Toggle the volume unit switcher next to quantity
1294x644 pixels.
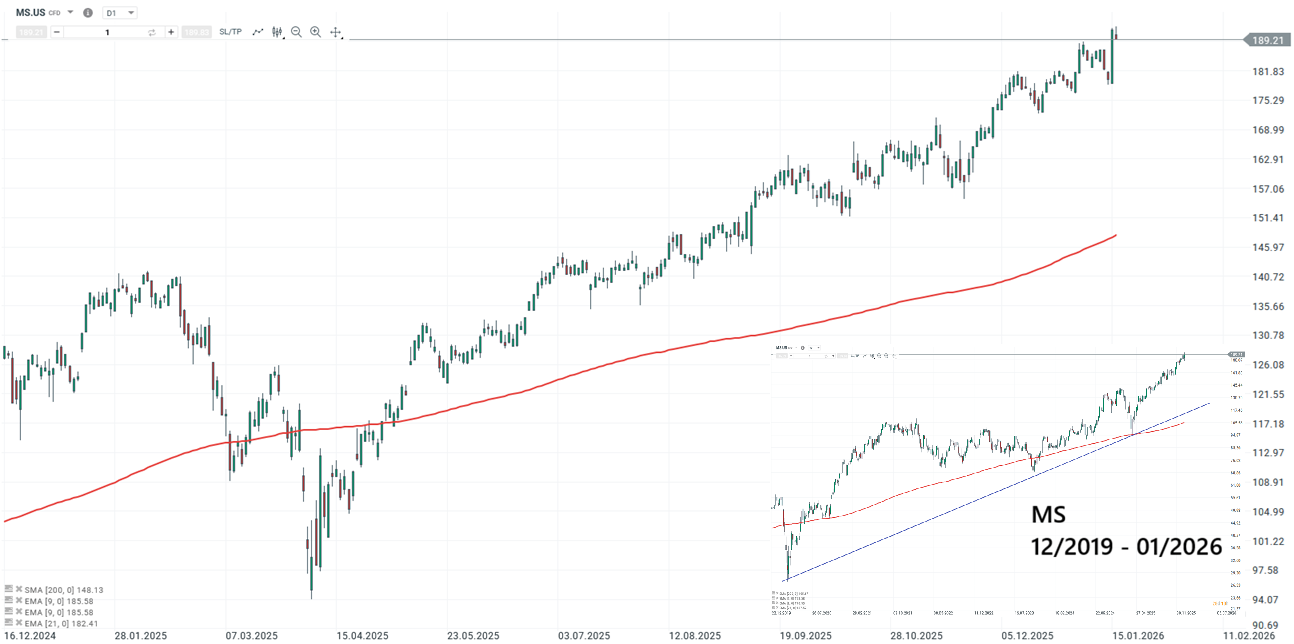coord(152,32)
